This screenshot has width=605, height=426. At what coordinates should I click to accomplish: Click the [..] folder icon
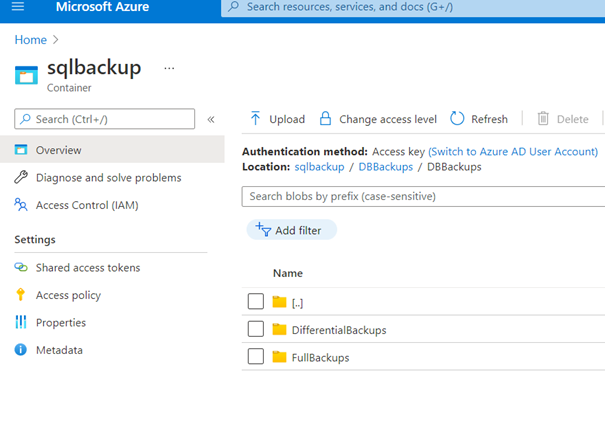click(x=279, y=301)
